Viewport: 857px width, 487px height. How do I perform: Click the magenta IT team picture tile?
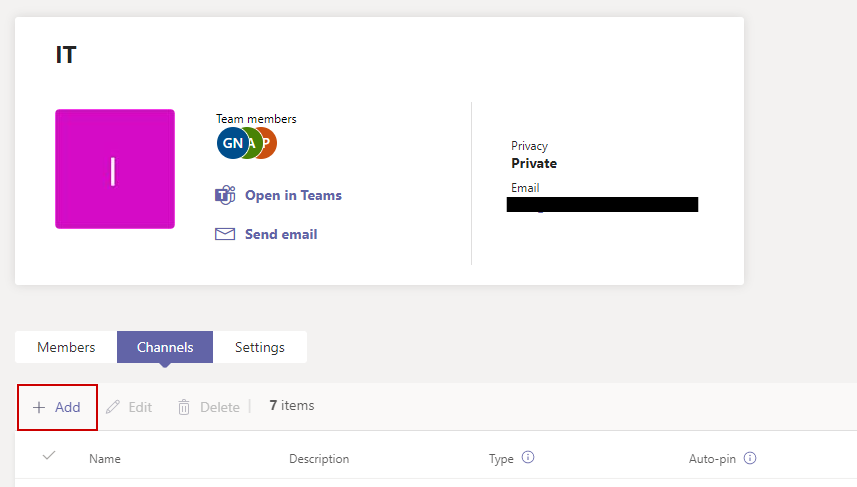click(x=115, y=169)
